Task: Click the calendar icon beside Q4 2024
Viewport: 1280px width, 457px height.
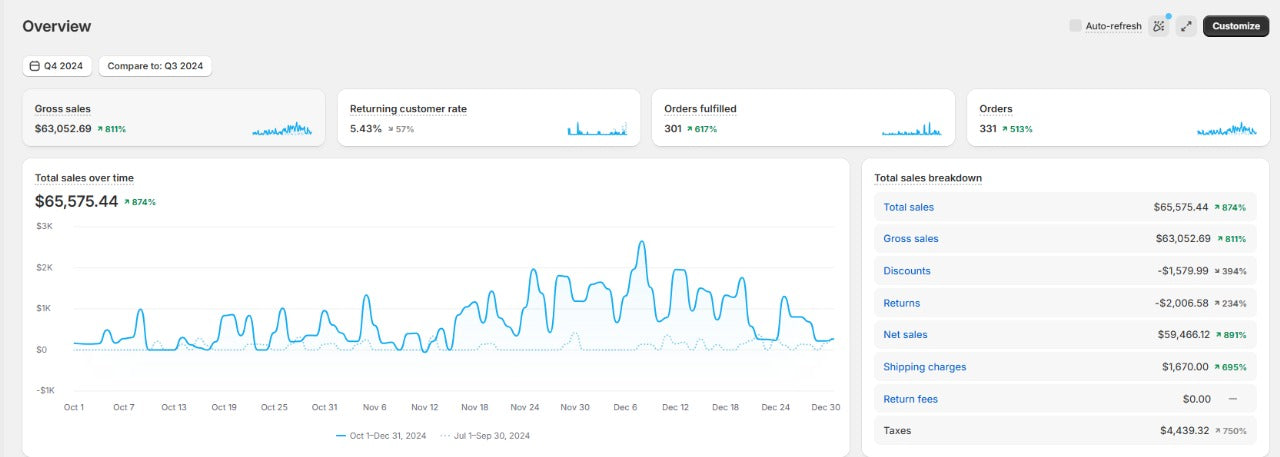Action: click(35, 66)
